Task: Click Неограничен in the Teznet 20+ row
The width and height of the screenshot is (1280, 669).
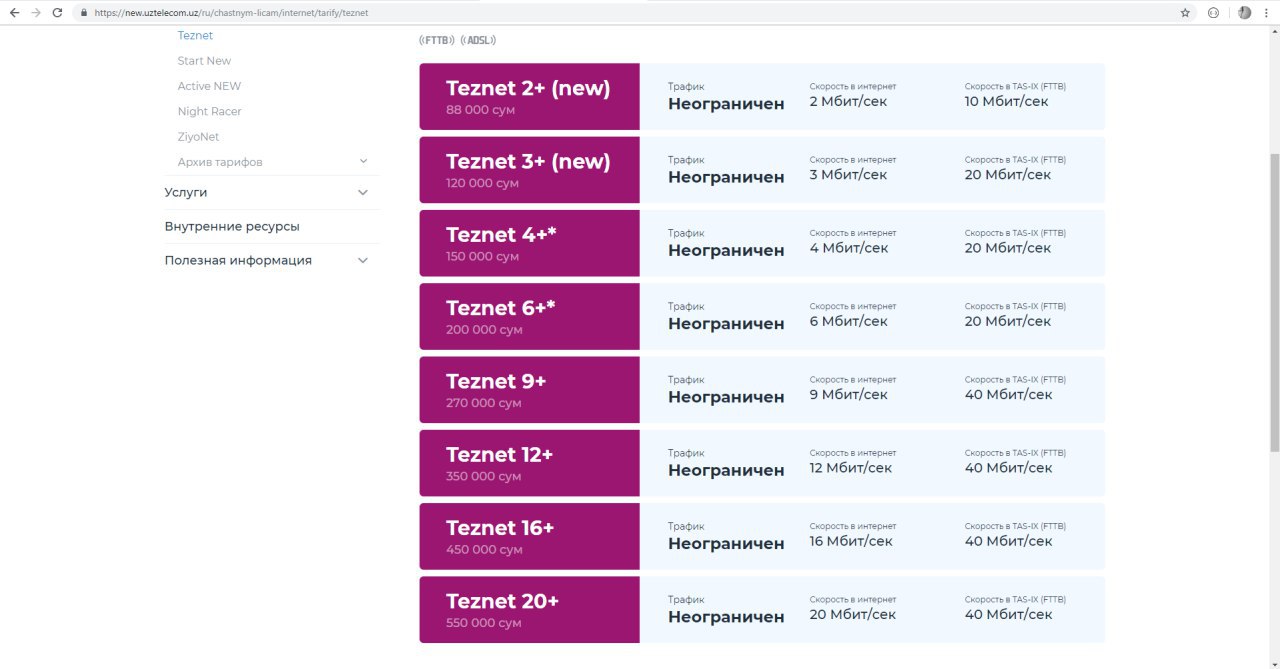Action: pyautogui.click(x=726, y=617)
